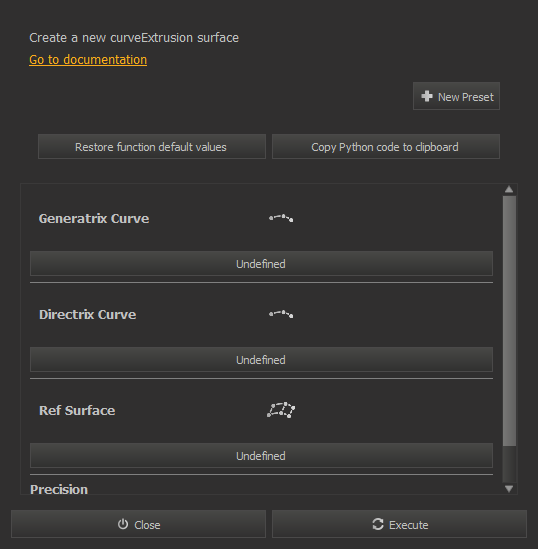The image size is (538, 549).
Task: Click the Precision section heading
Action: coord(59,489)
